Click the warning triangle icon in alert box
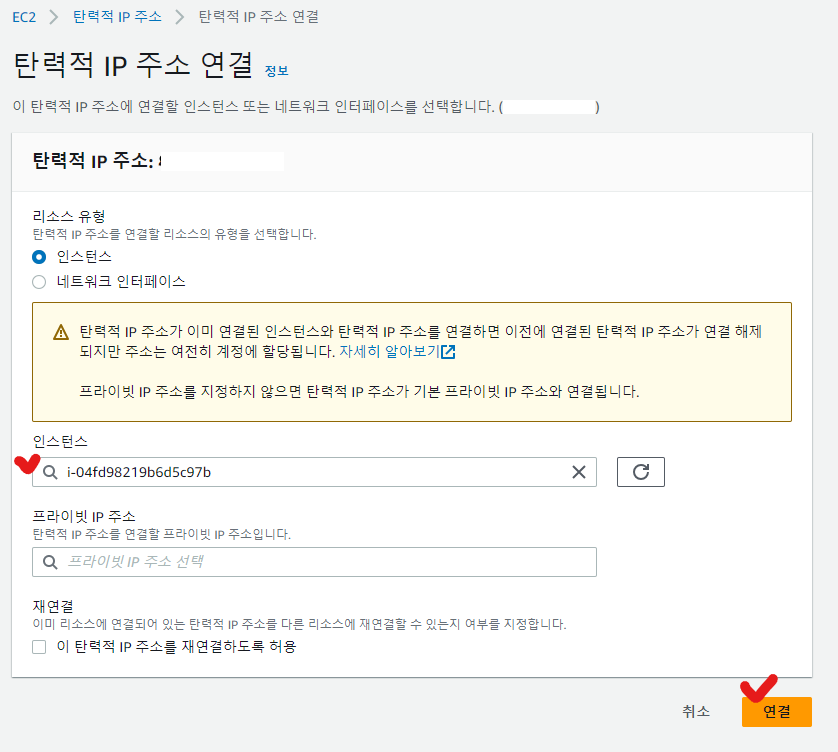The height and width of the screenshot is (752, 838). point(61,333)
